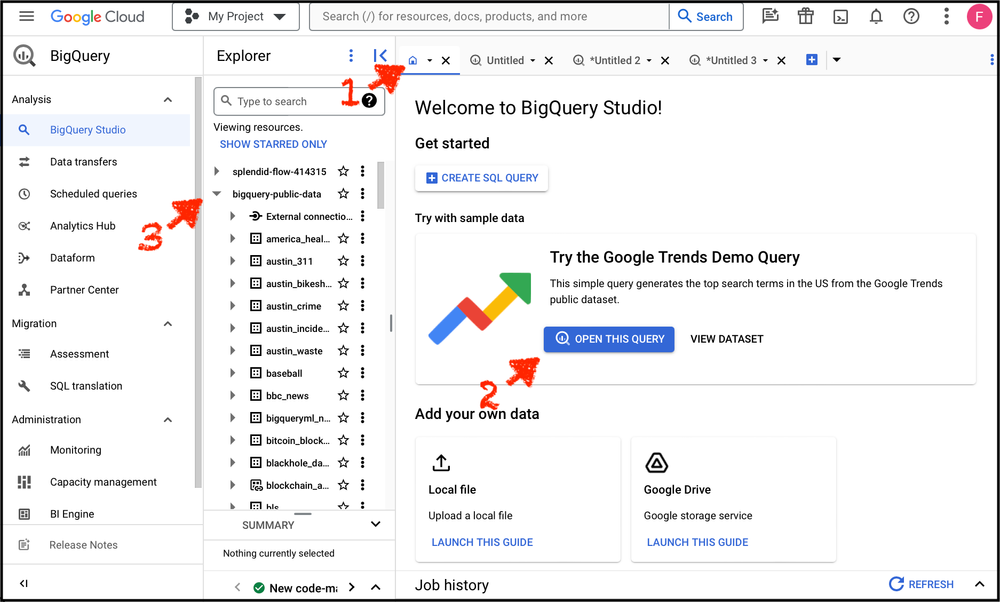
Task: Open Scheduled queries from the sidebar
Action: click(x=91, y=193)
